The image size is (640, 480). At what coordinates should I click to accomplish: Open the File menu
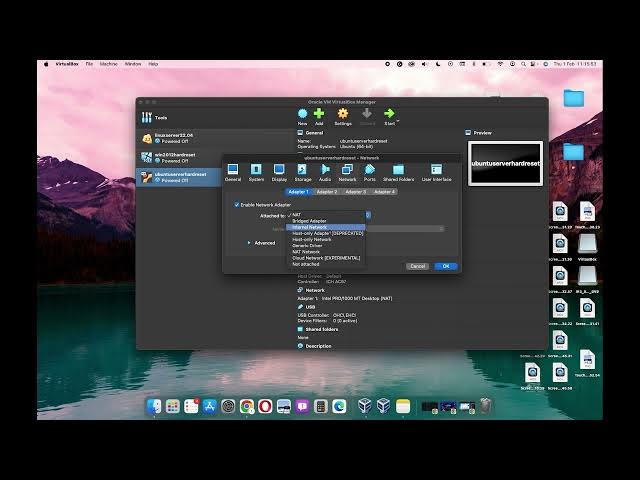point(89,64)
